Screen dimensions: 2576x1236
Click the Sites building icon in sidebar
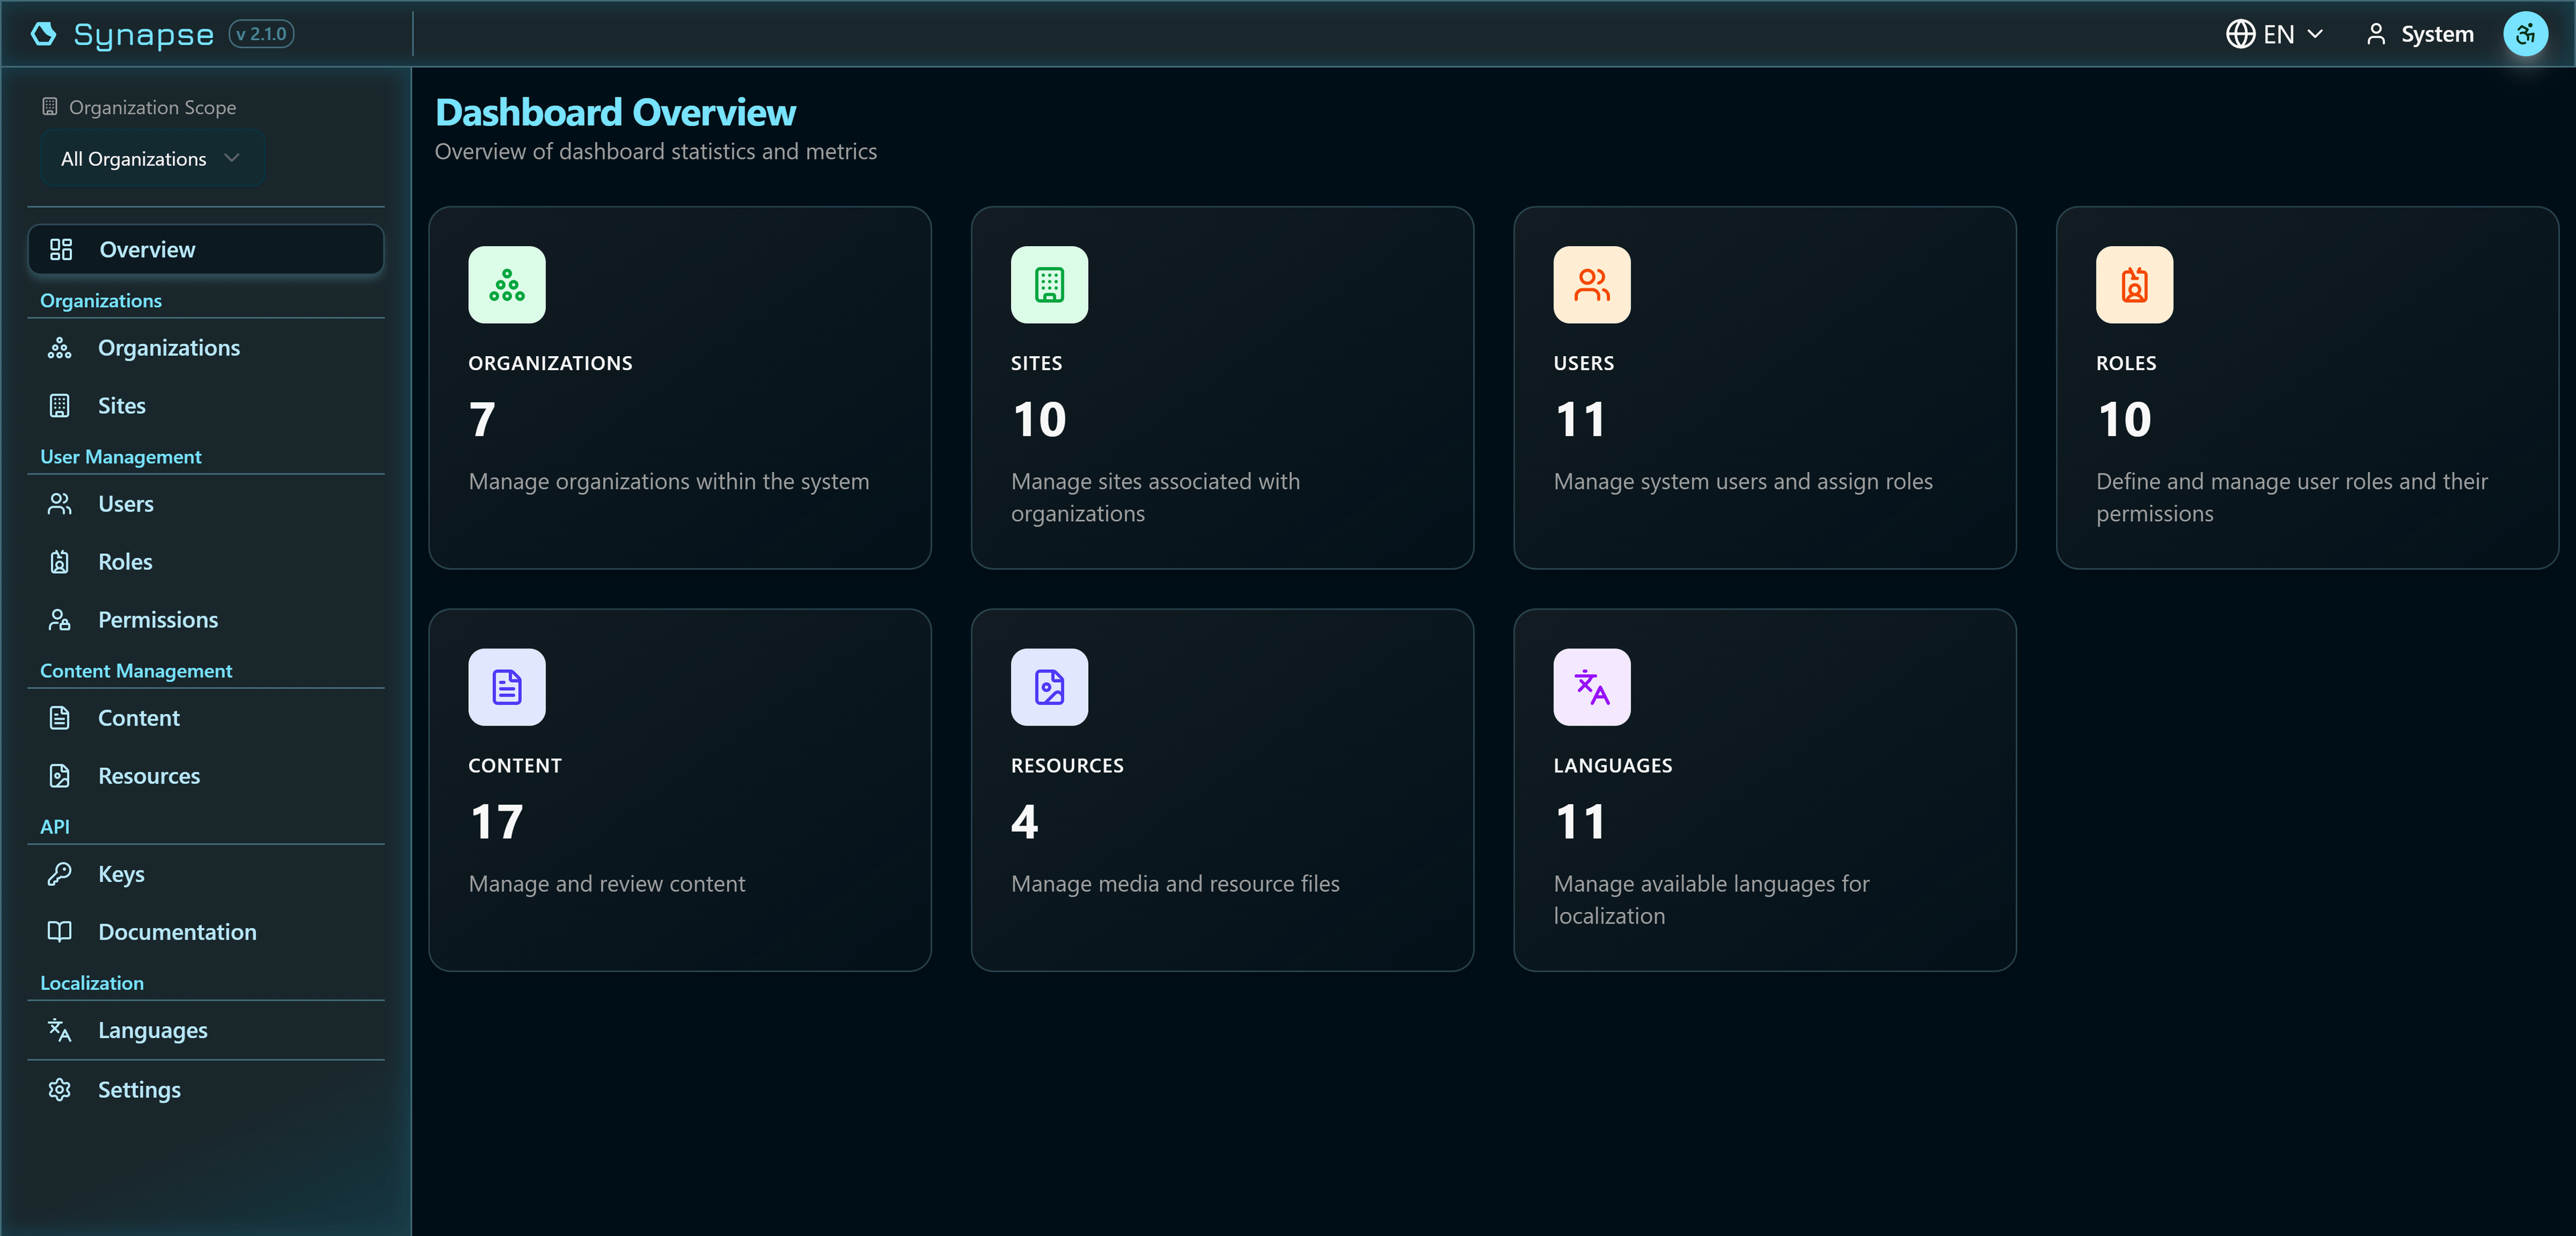point(59,405)
